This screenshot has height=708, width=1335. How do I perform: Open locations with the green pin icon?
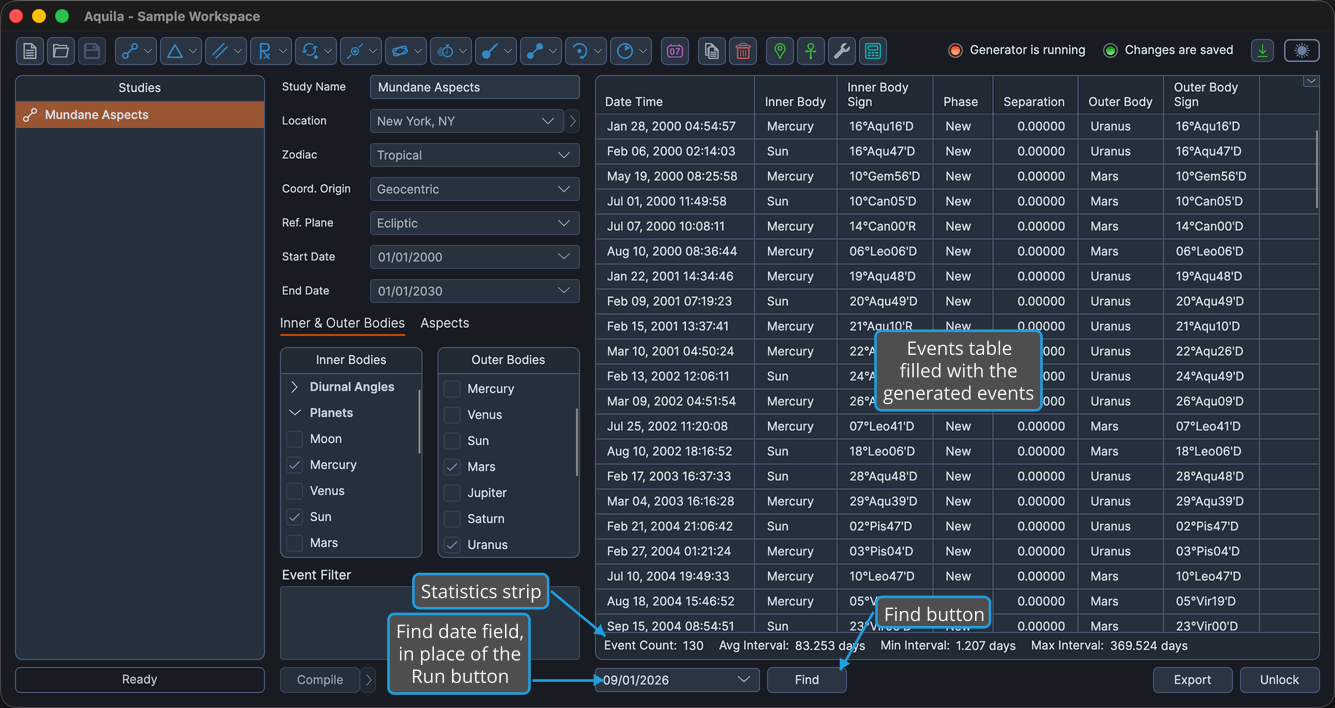point(780,51)
